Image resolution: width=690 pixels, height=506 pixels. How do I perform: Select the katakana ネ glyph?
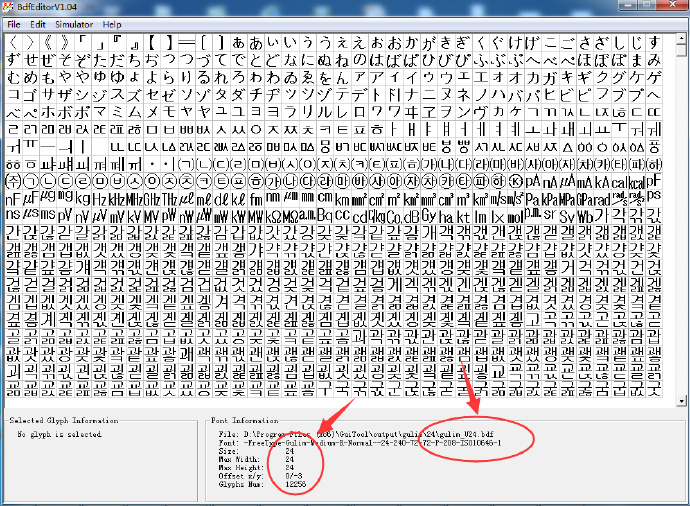click(x=462, y=95)
